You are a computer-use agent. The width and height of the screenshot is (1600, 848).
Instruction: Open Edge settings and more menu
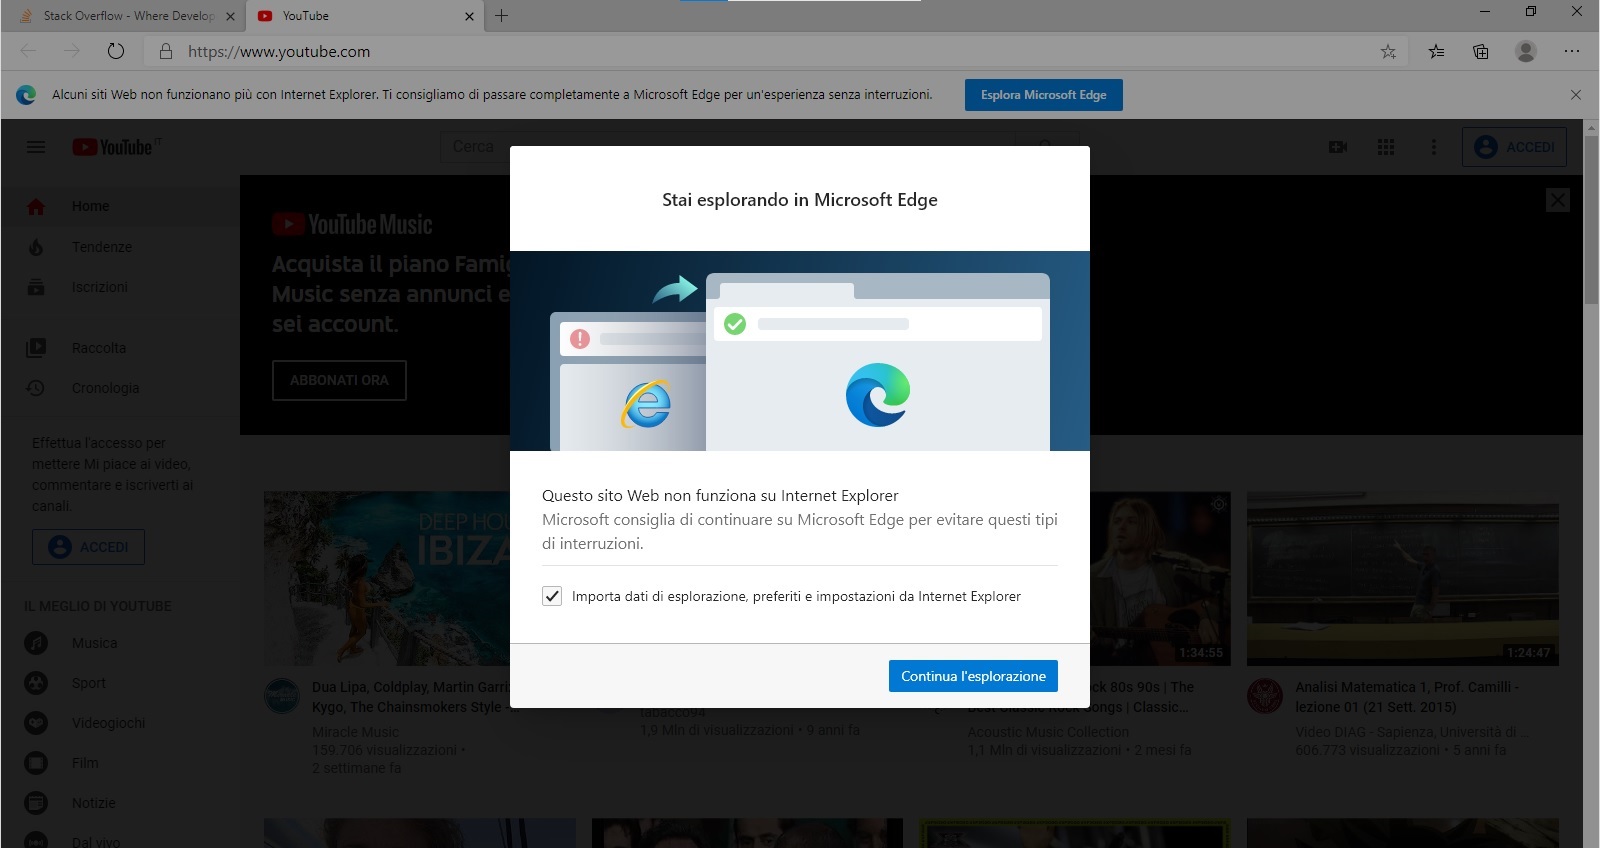[1572, 51]
